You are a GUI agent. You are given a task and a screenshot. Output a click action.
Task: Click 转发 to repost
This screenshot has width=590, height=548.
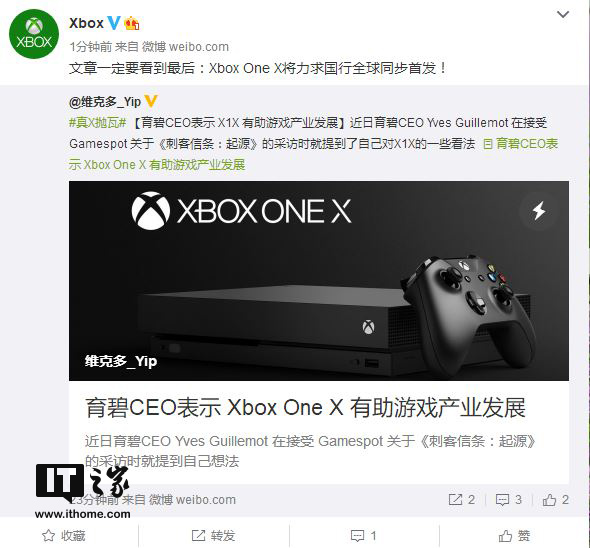pos(213,535)
